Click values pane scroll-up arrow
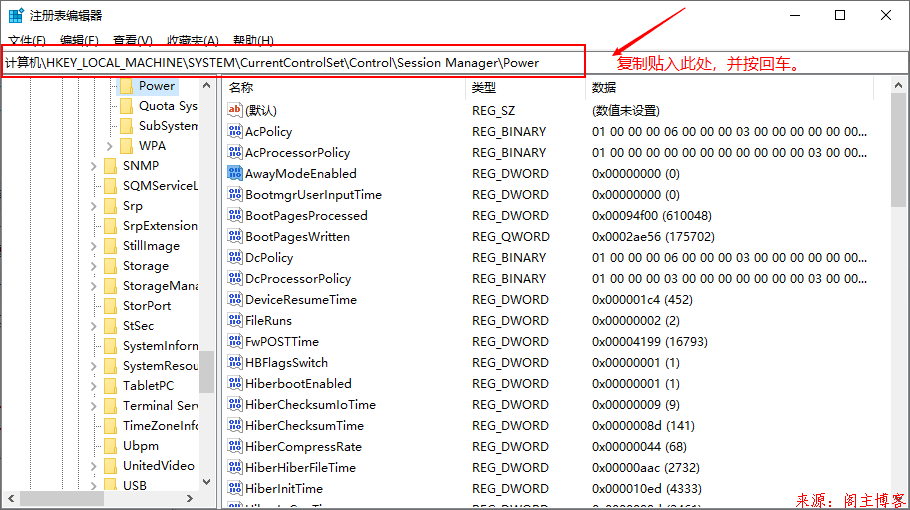The height and width of the screenshot is (510, 910). (x=898, y=85)
